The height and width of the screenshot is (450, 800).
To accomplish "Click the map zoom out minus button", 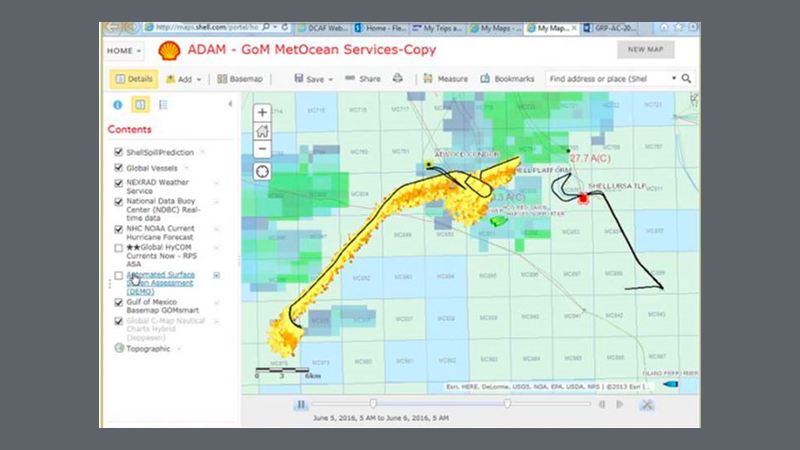I will click(x=262, y=149).
